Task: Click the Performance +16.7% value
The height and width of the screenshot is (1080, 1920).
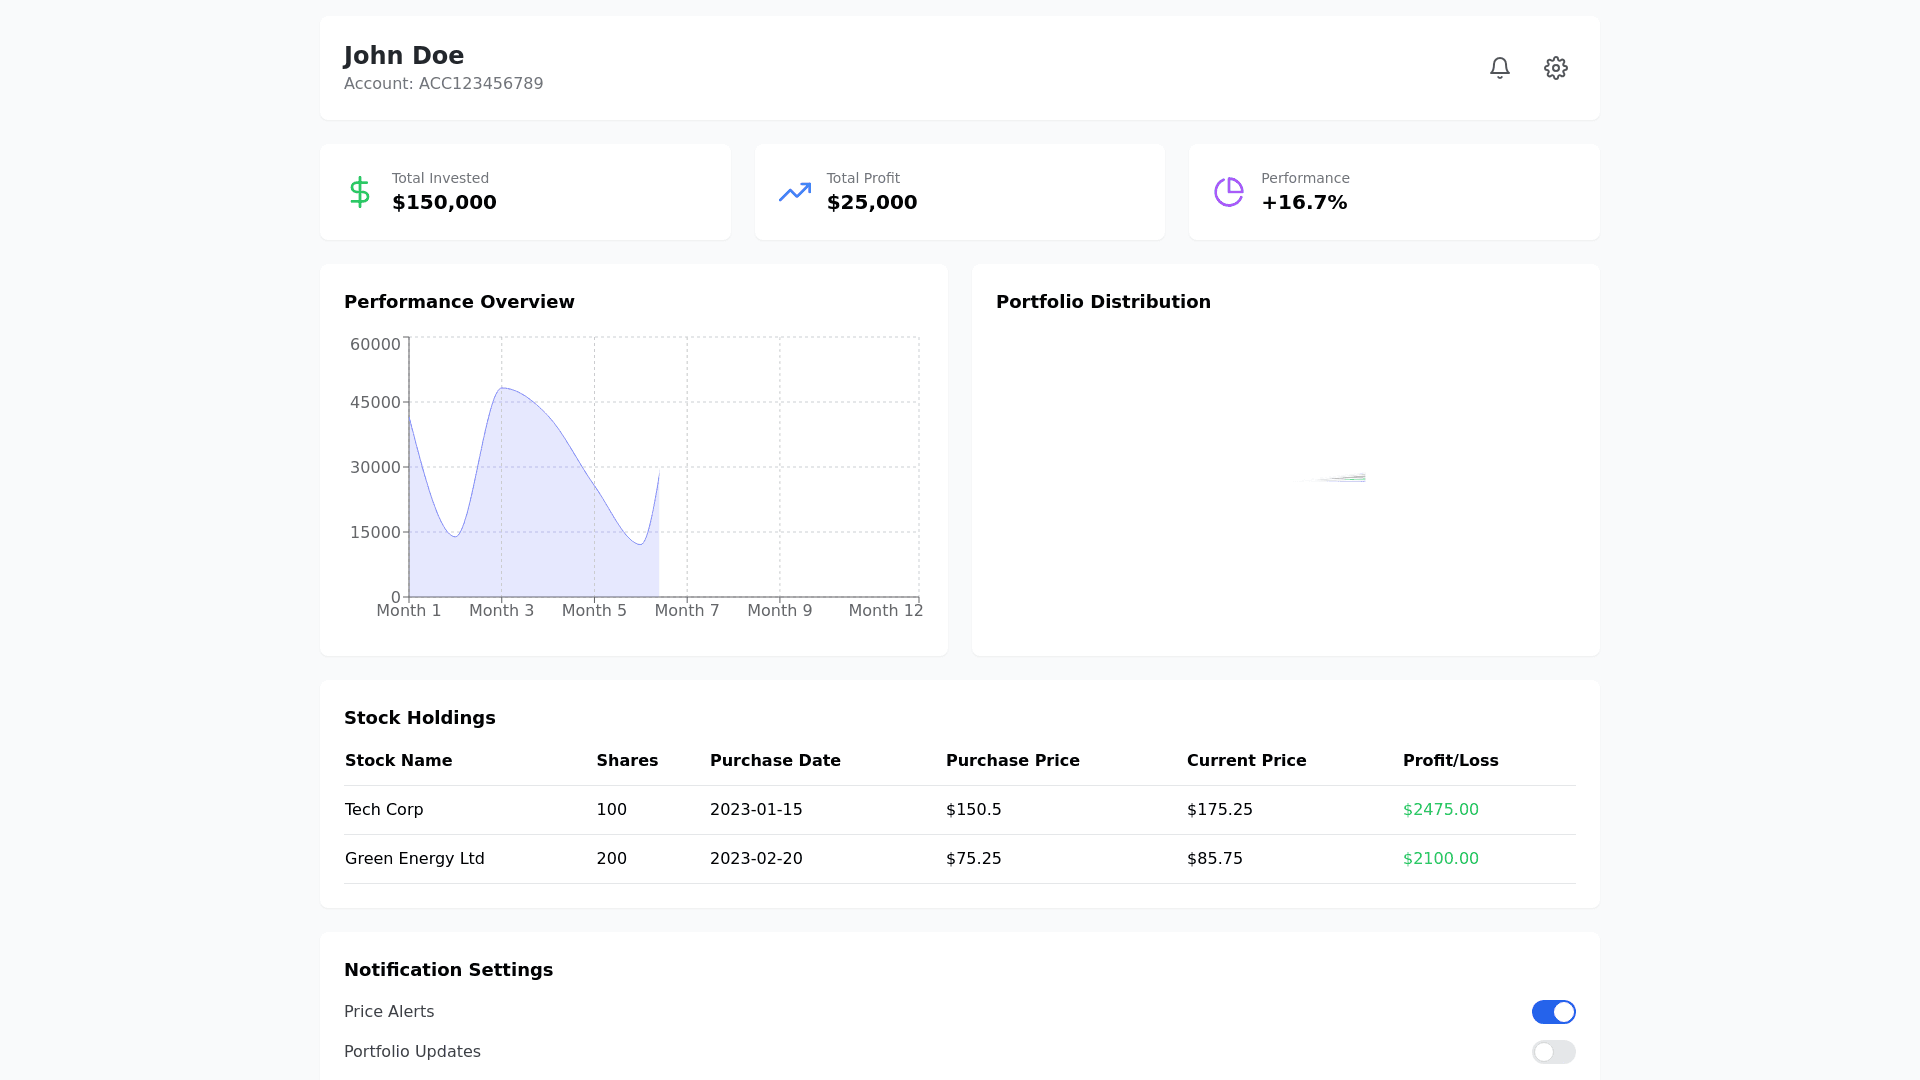Action: tap(1304, 203)
